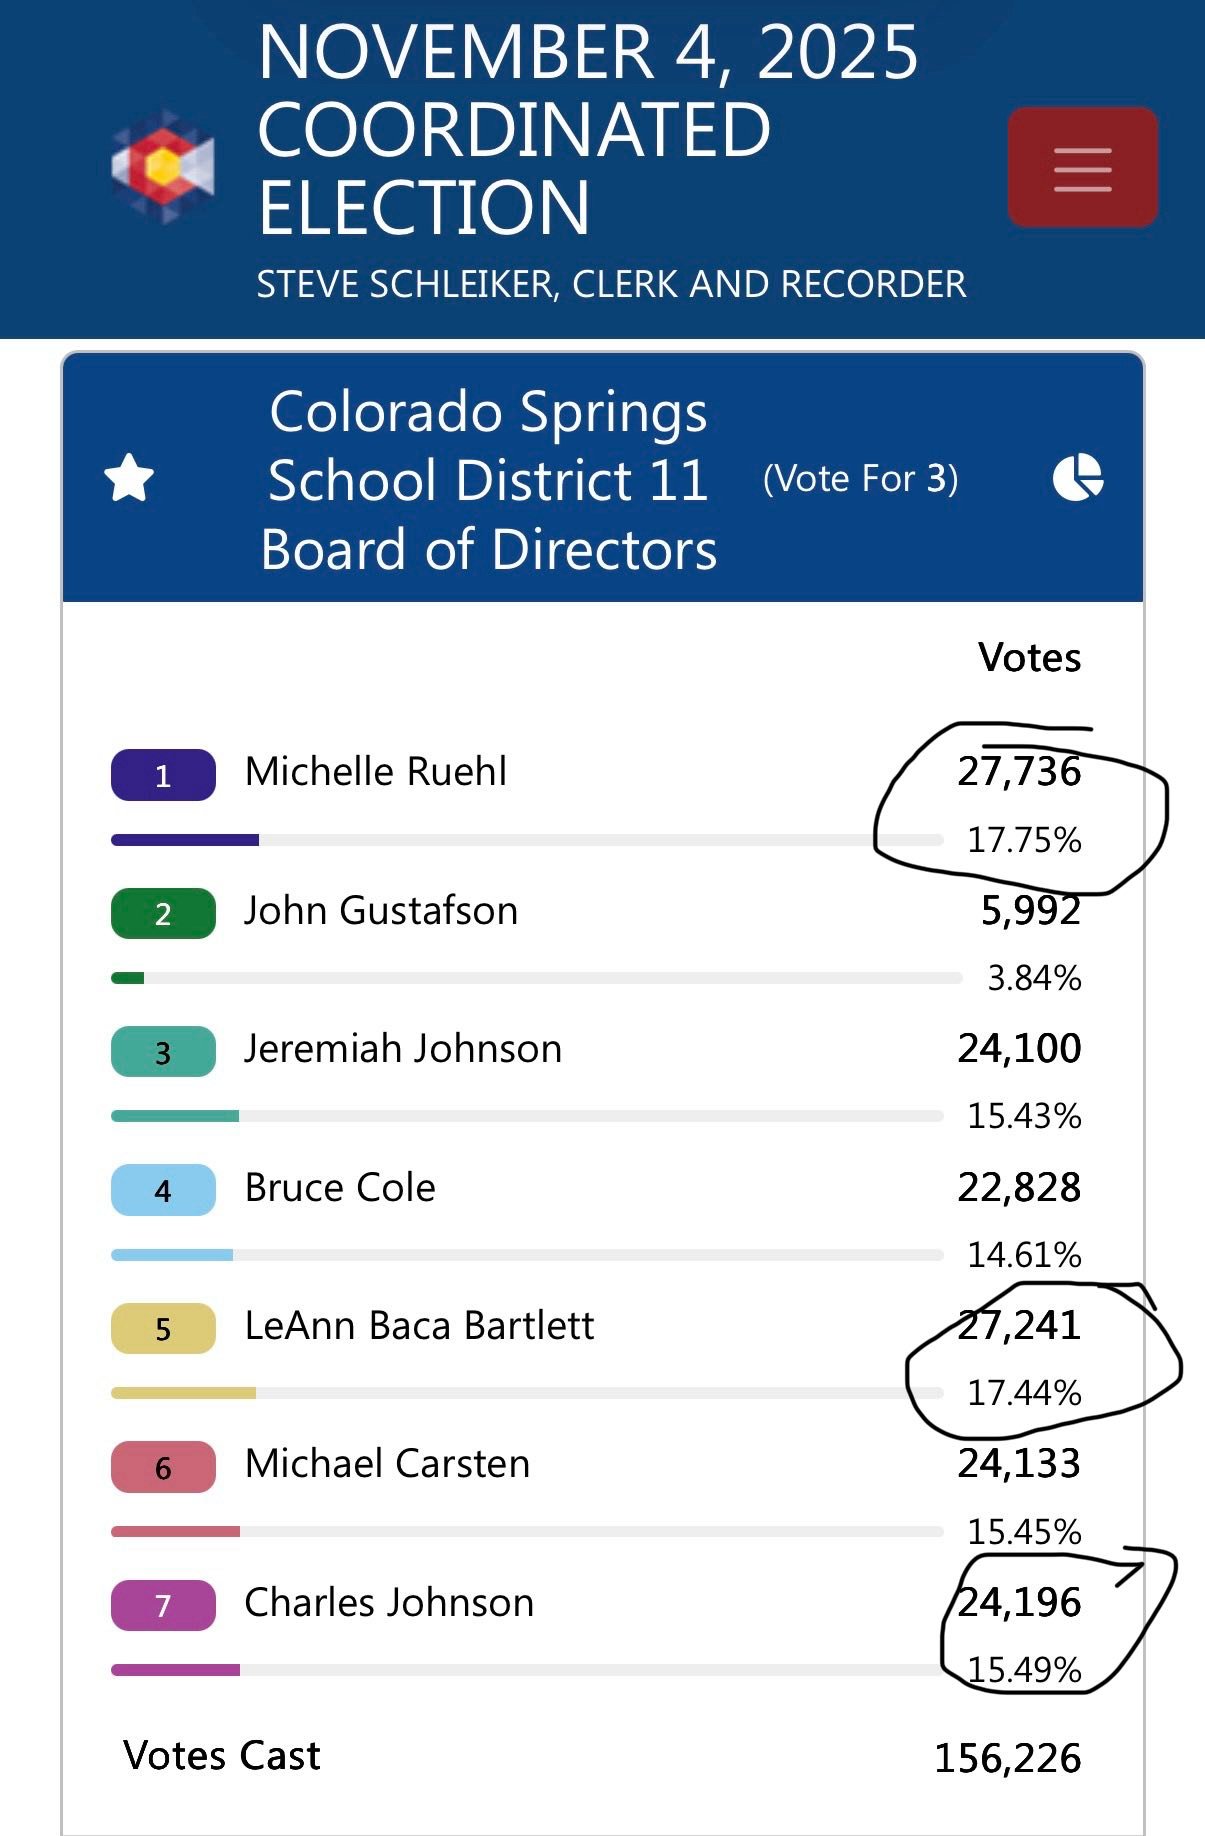Open the red hamburger menu
Viewport: 1205px width, 1836px height.
pos(1082,167)
